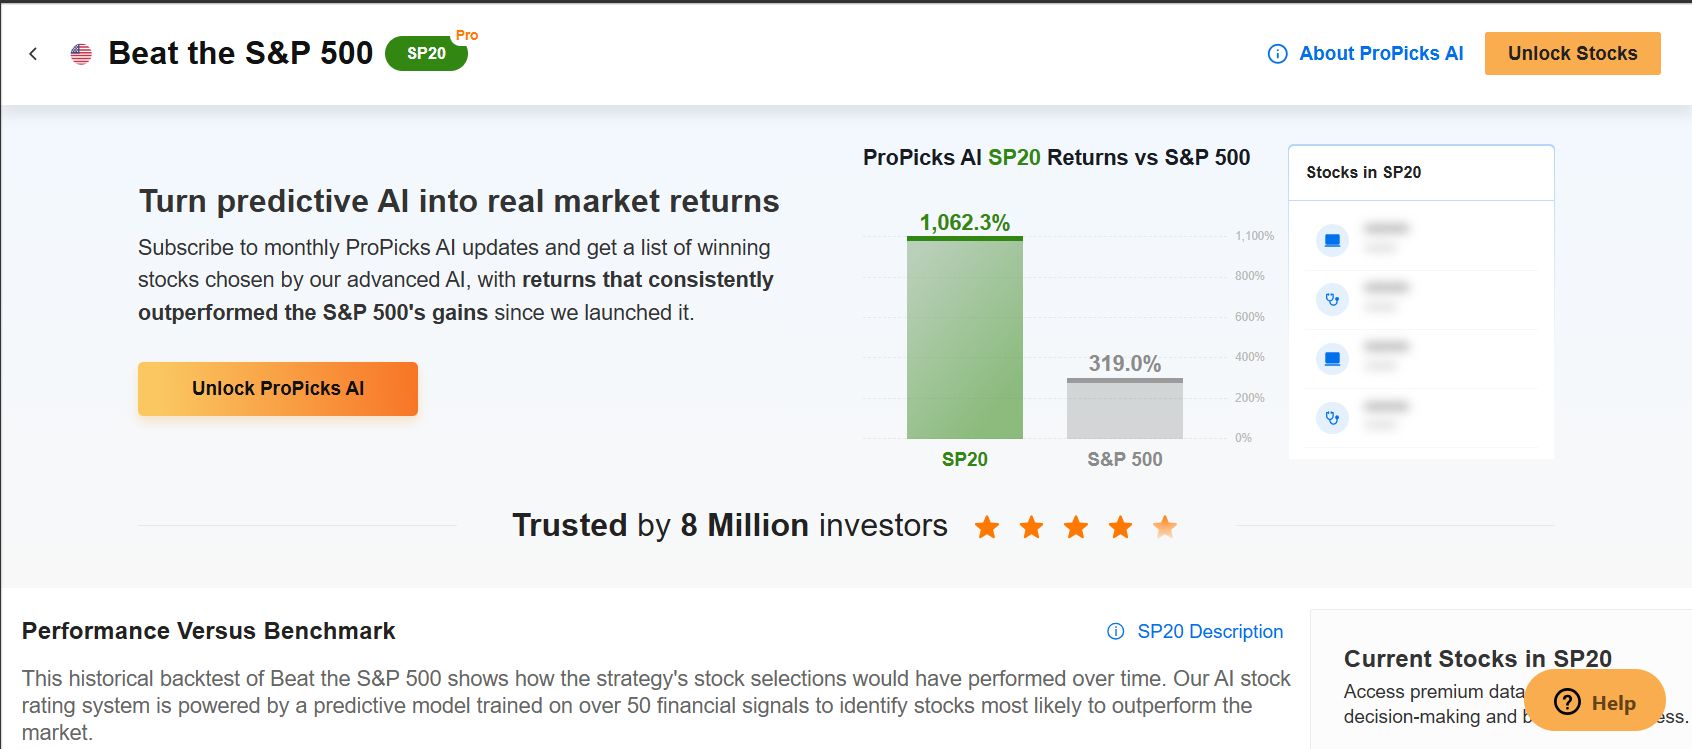Click the info icon beside About ProPicks AI
Image resolution: width=1692 pixels, height=749 pixels.
click(1277, 54)
